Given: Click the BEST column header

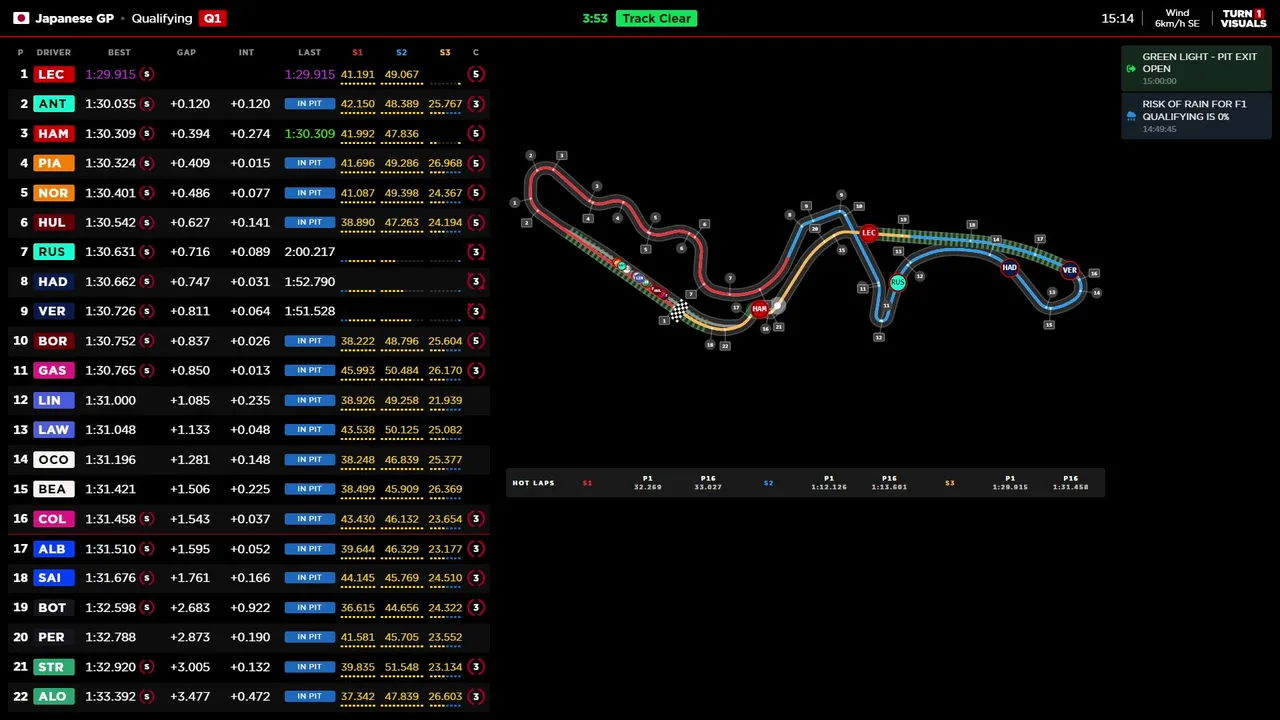Looking at the screenshot, I should click(119, 52).
